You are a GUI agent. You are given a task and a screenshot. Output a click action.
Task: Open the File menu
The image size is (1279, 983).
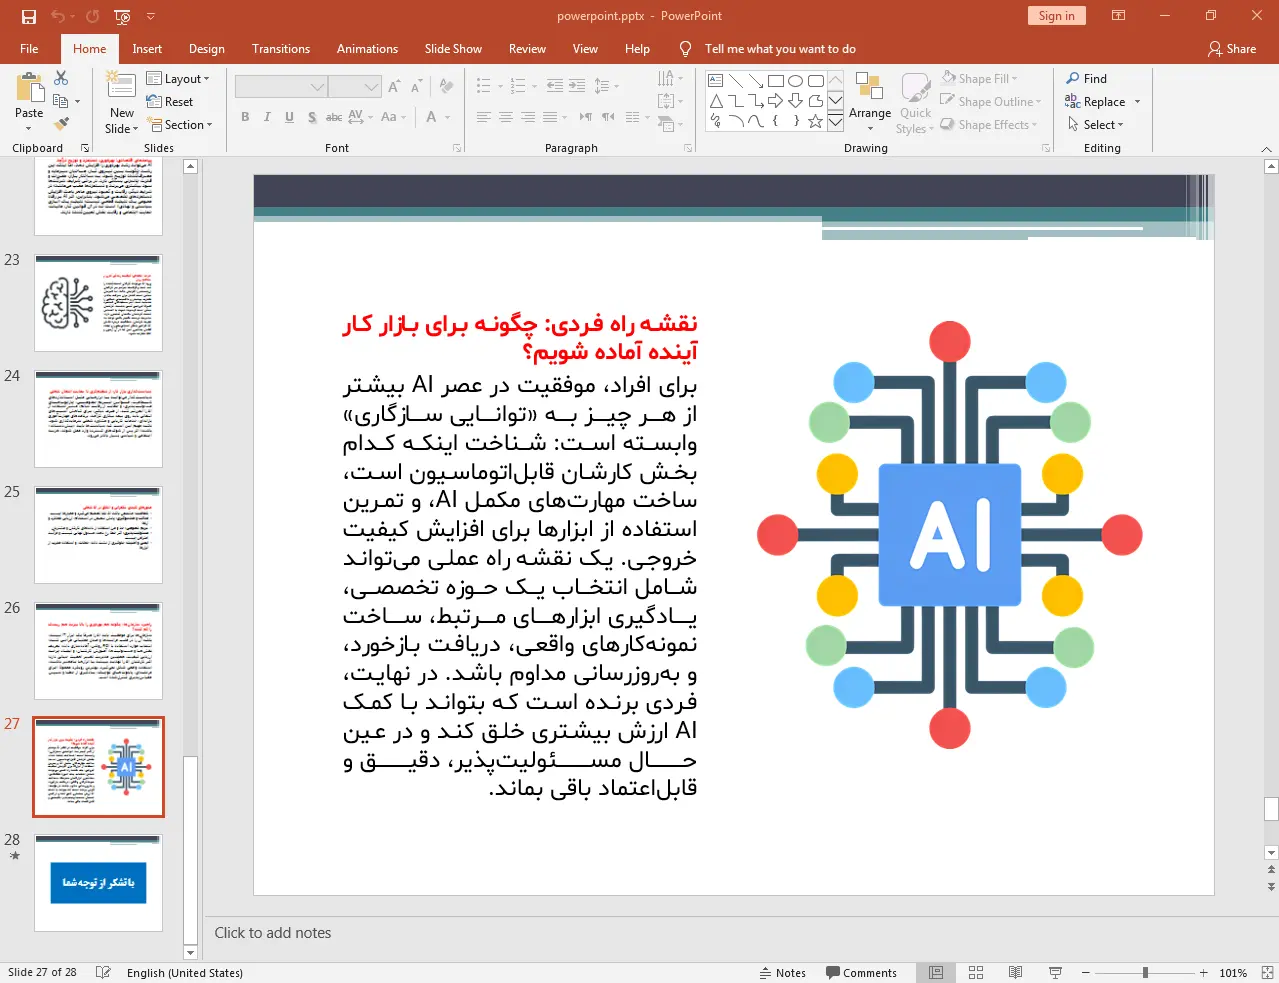[29, 49]
